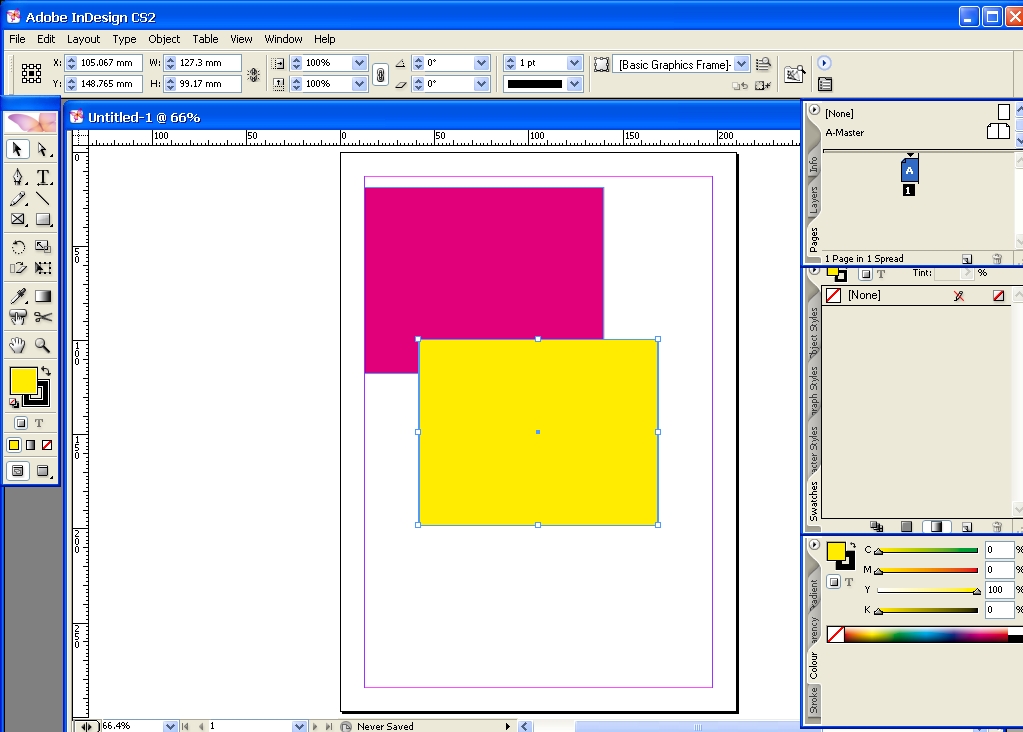
Task: Select the Type tool
Action: (x=42, y=177)
